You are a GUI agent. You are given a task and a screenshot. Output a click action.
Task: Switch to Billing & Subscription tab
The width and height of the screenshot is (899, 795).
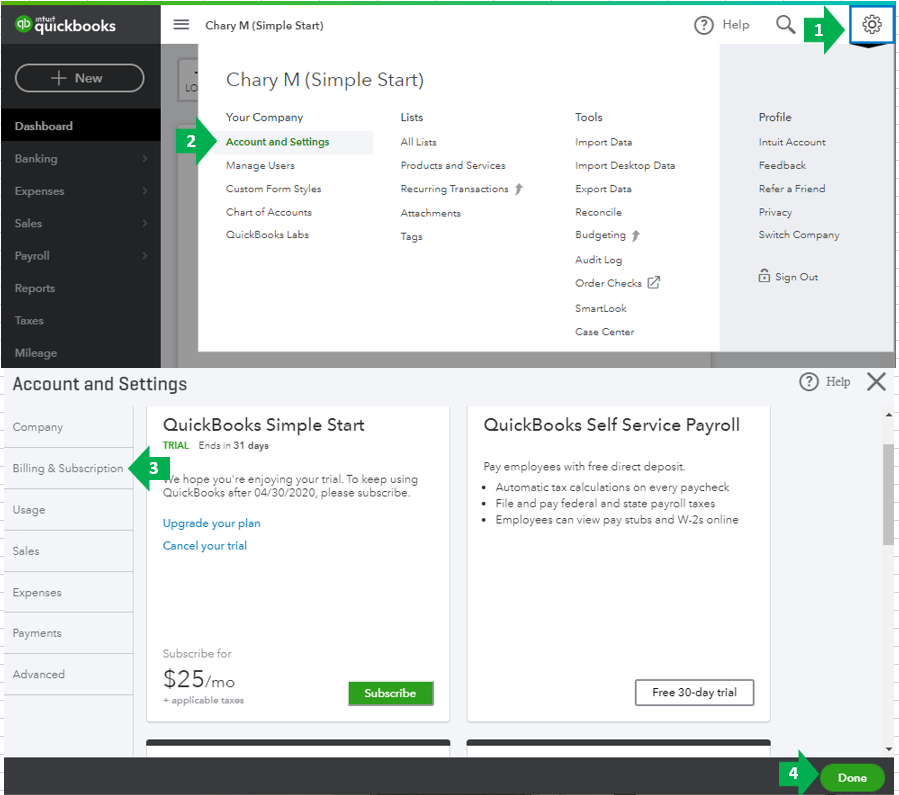(x=69, y=468)
